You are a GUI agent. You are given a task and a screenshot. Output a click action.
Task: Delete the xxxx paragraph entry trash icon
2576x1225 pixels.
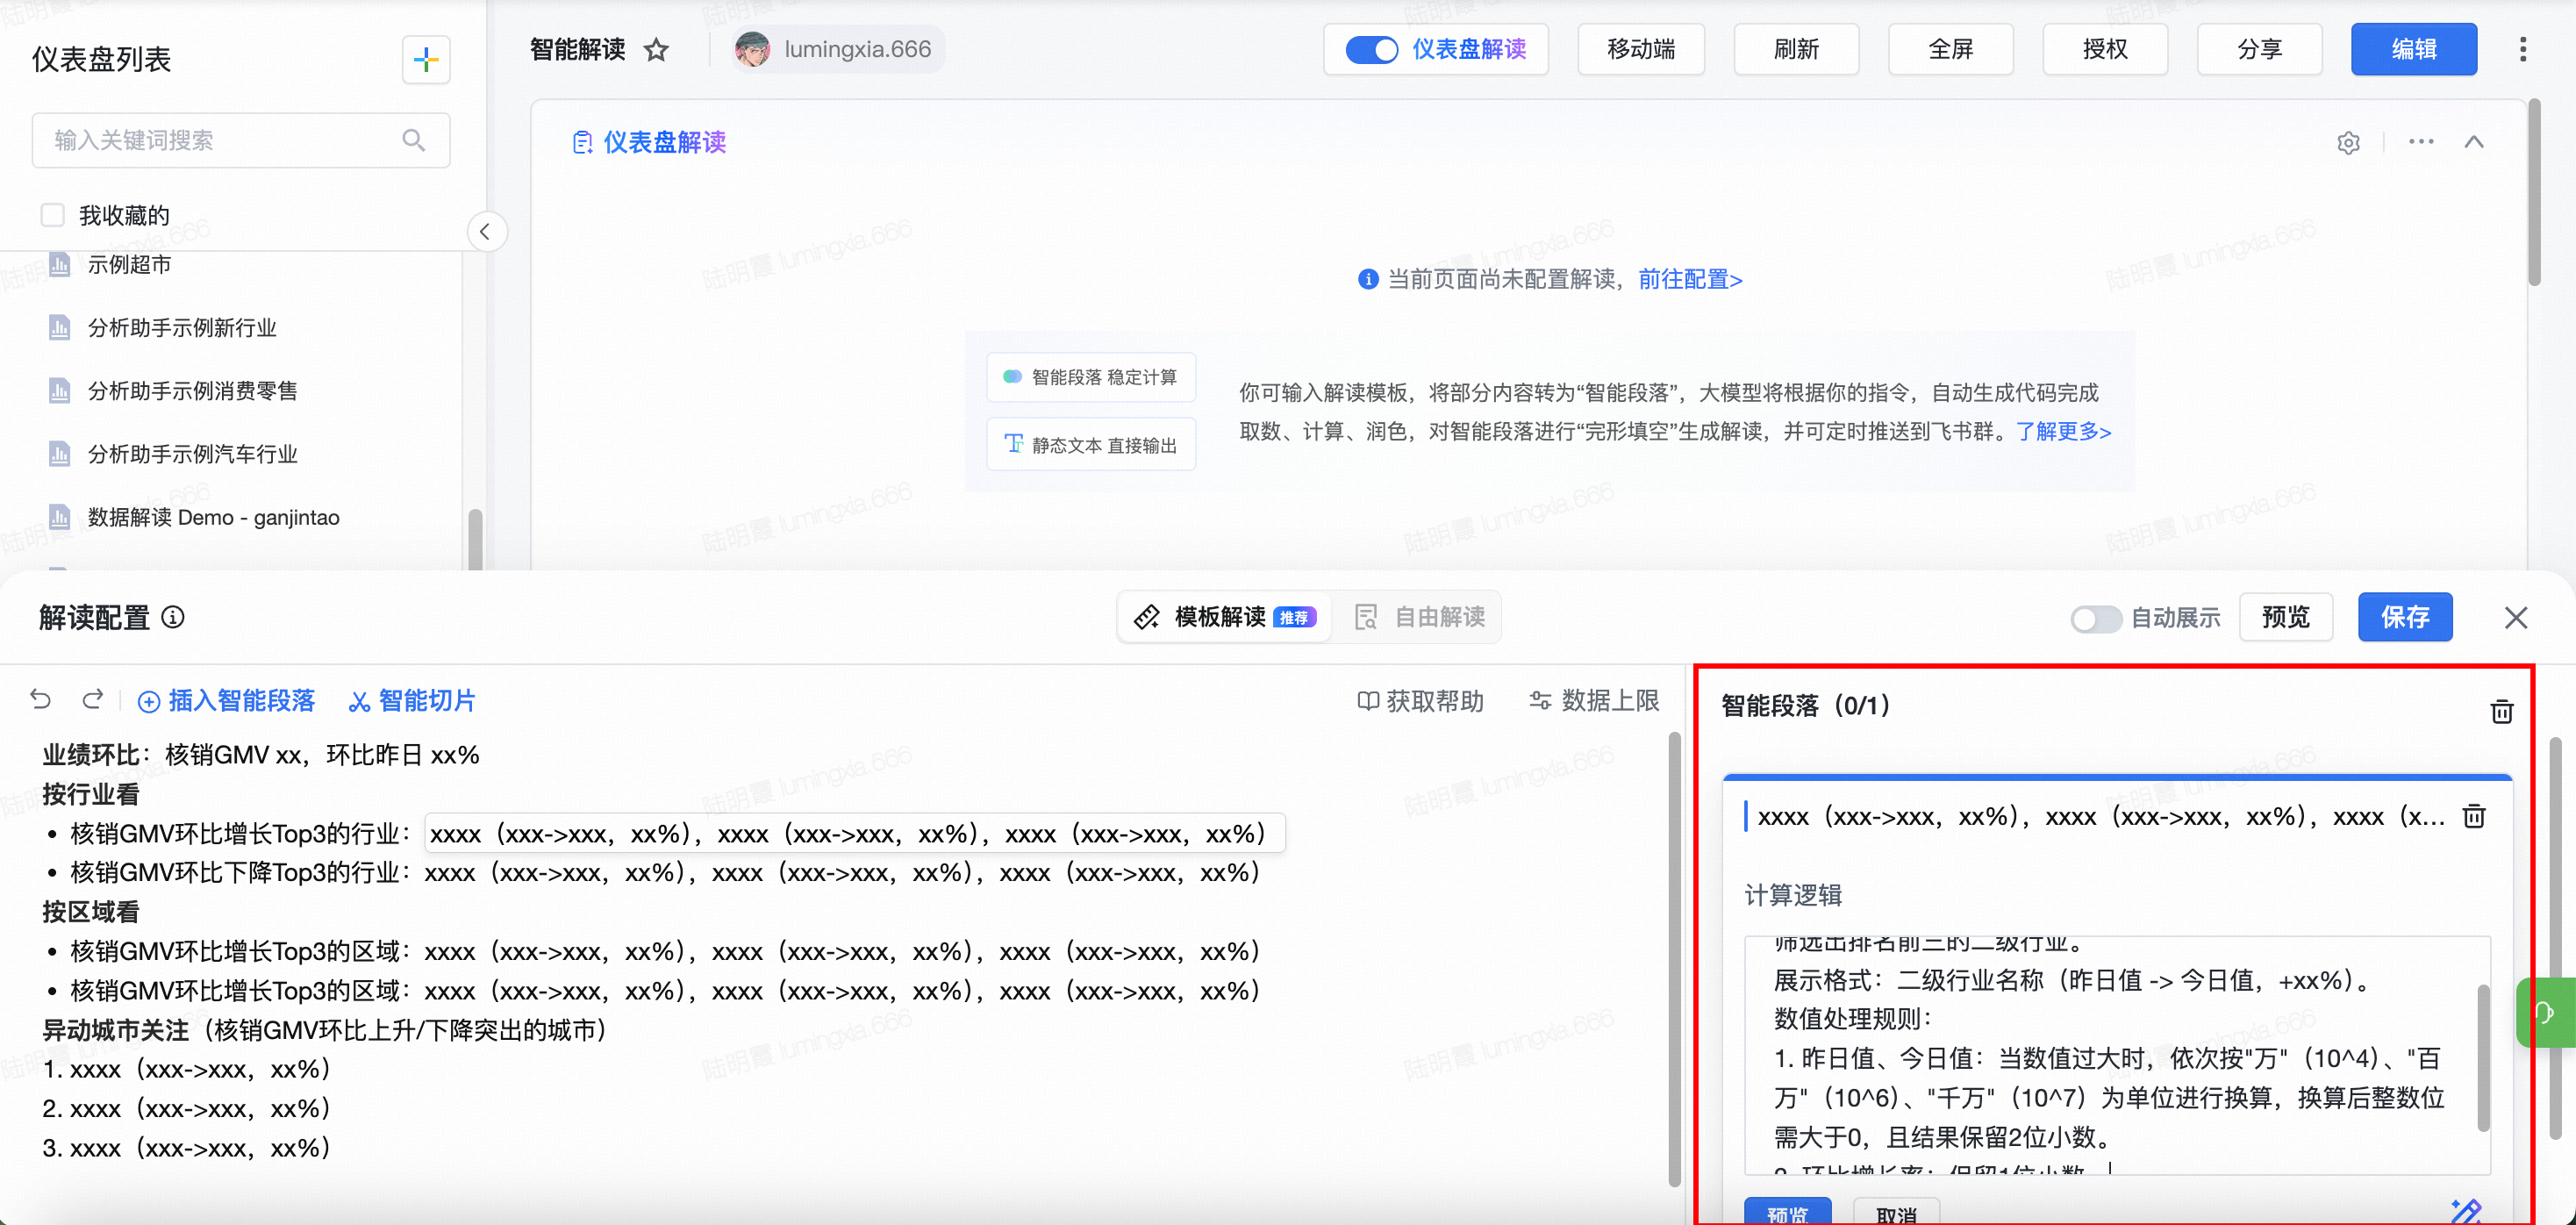coord(2473,817)
